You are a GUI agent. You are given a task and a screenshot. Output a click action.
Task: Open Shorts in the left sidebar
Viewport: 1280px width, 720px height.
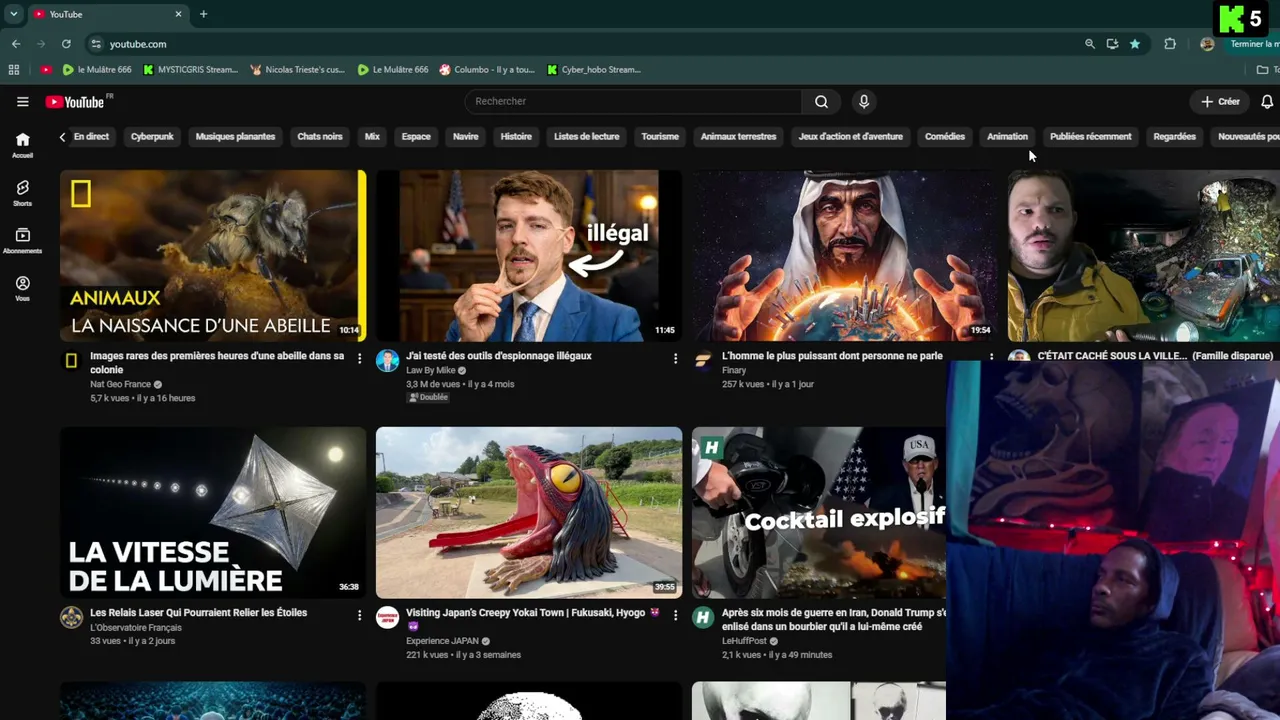(x=22, y=193)
